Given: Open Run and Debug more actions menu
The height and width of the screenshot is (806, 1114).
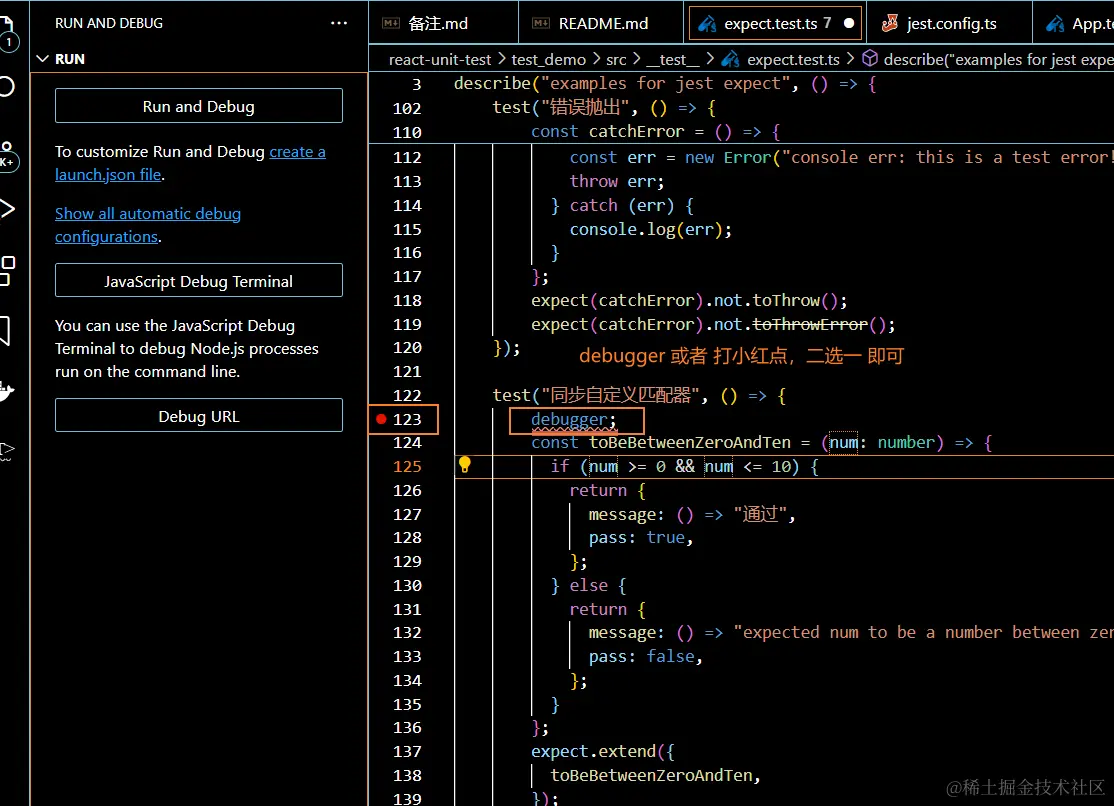Looking at the screenshot, I should tap(339, 23).
